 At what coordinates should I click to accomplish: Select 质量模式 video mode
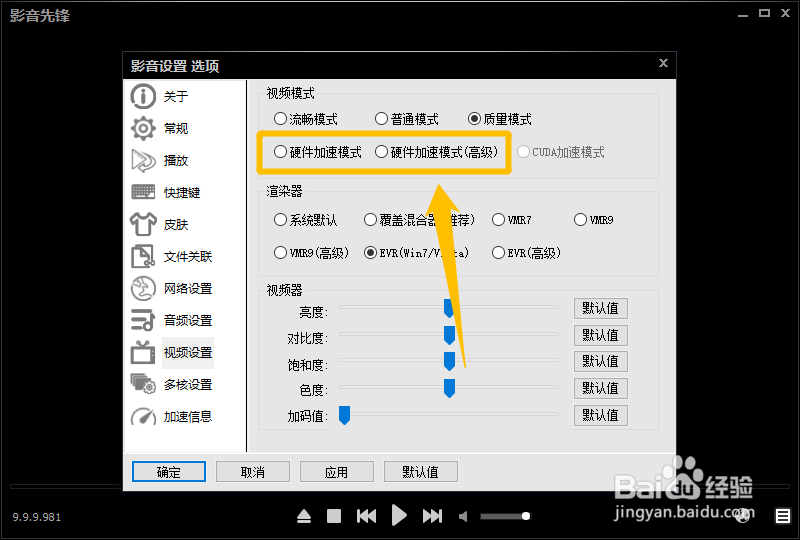499,119
